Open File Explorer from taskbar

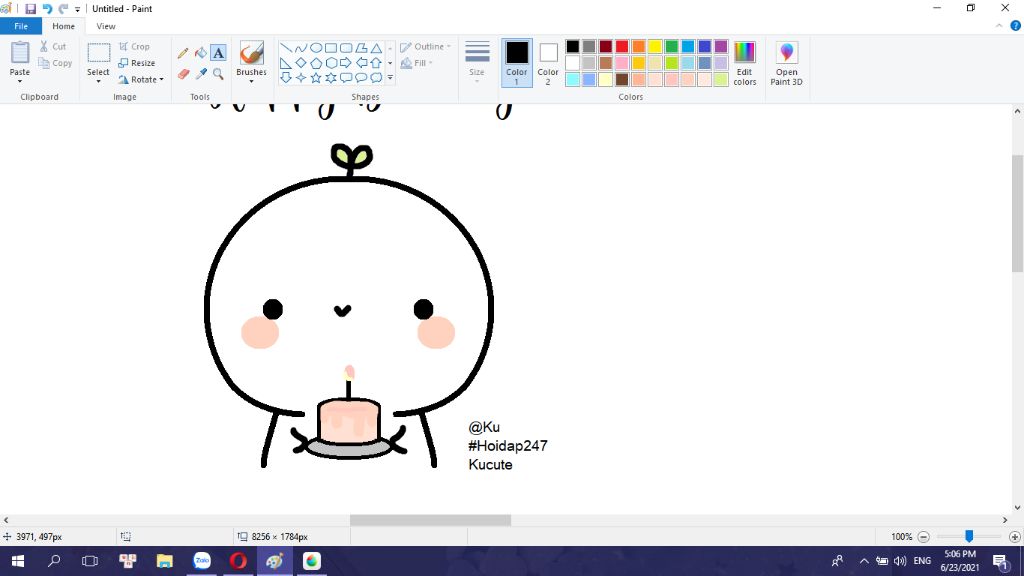pyautogui.click(x=165, y=561)
